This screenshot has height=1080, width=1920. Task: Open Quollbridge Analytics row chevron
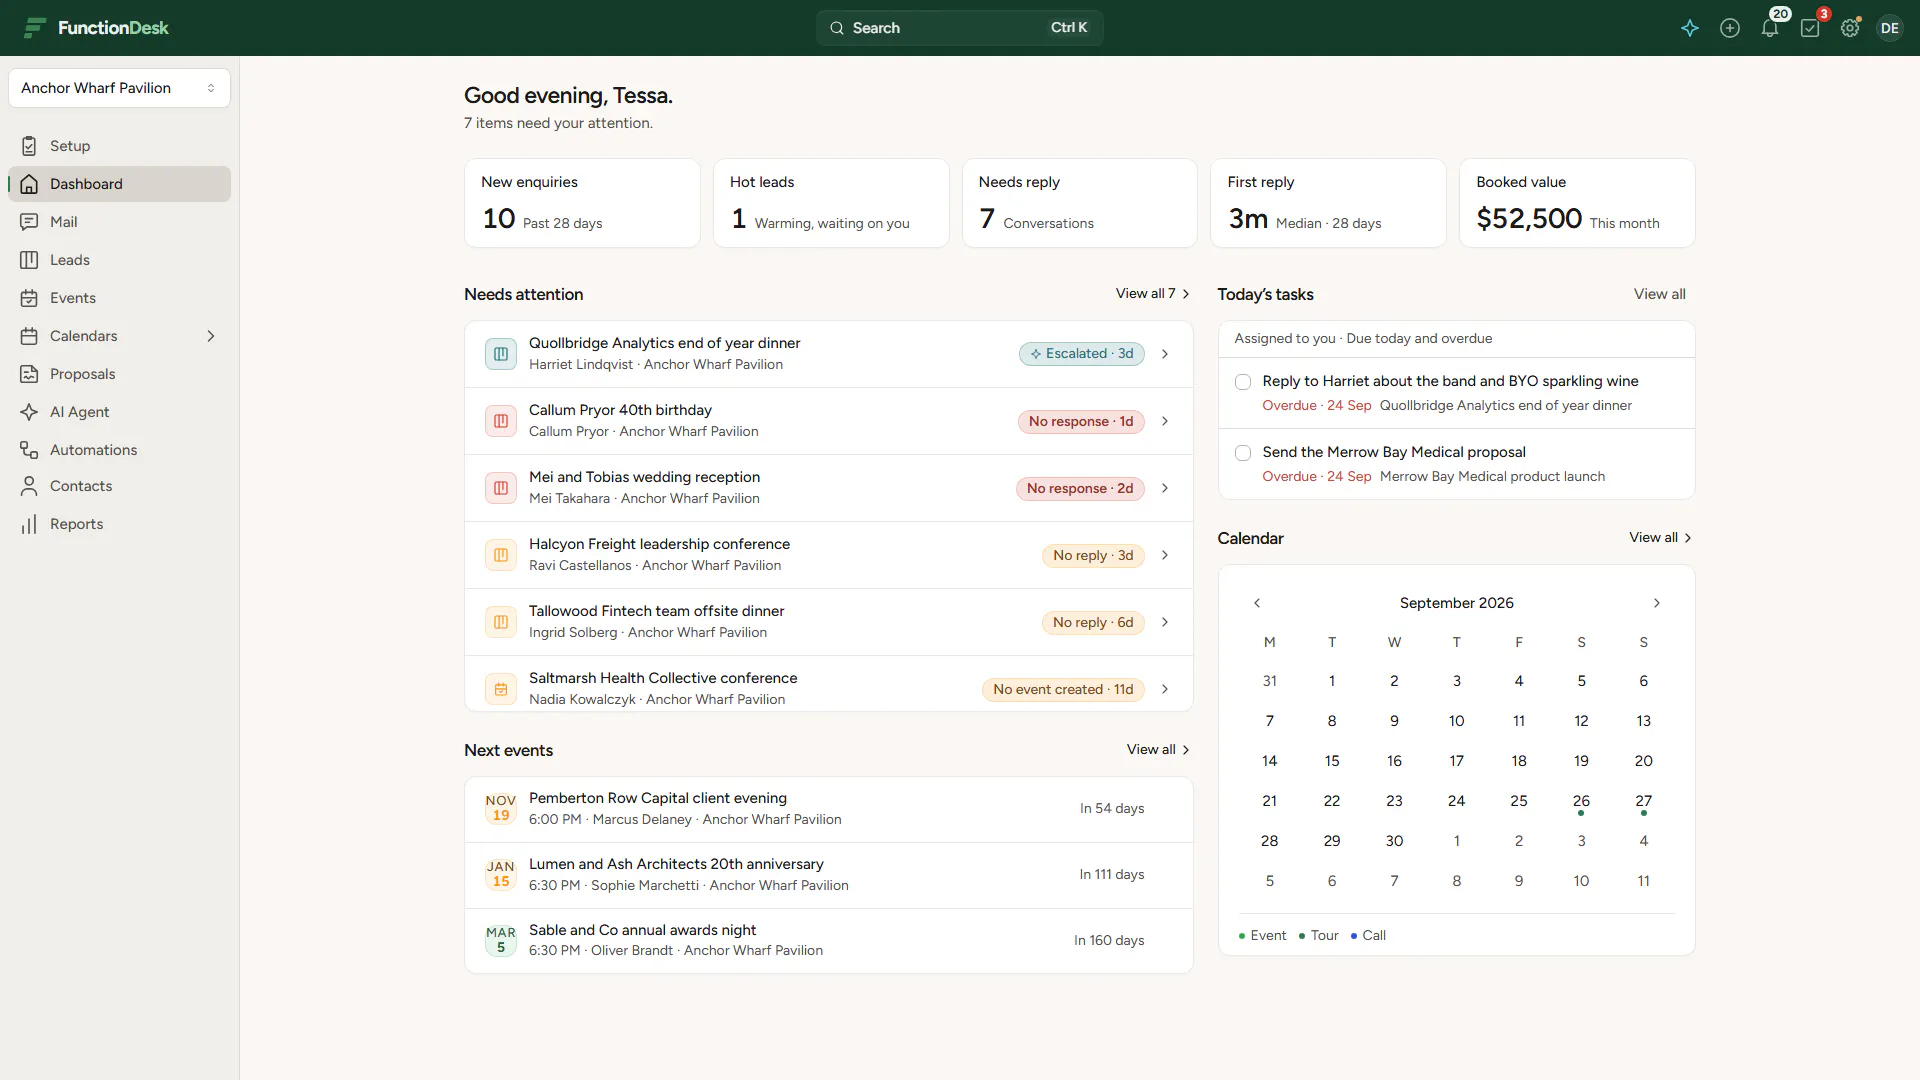click(x=1165, y=354)
